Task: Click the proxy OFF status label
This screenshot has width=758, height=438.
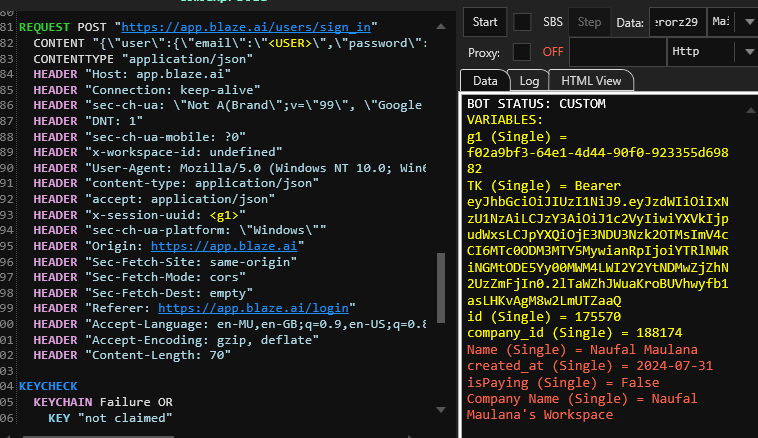Action: (553, 52)
